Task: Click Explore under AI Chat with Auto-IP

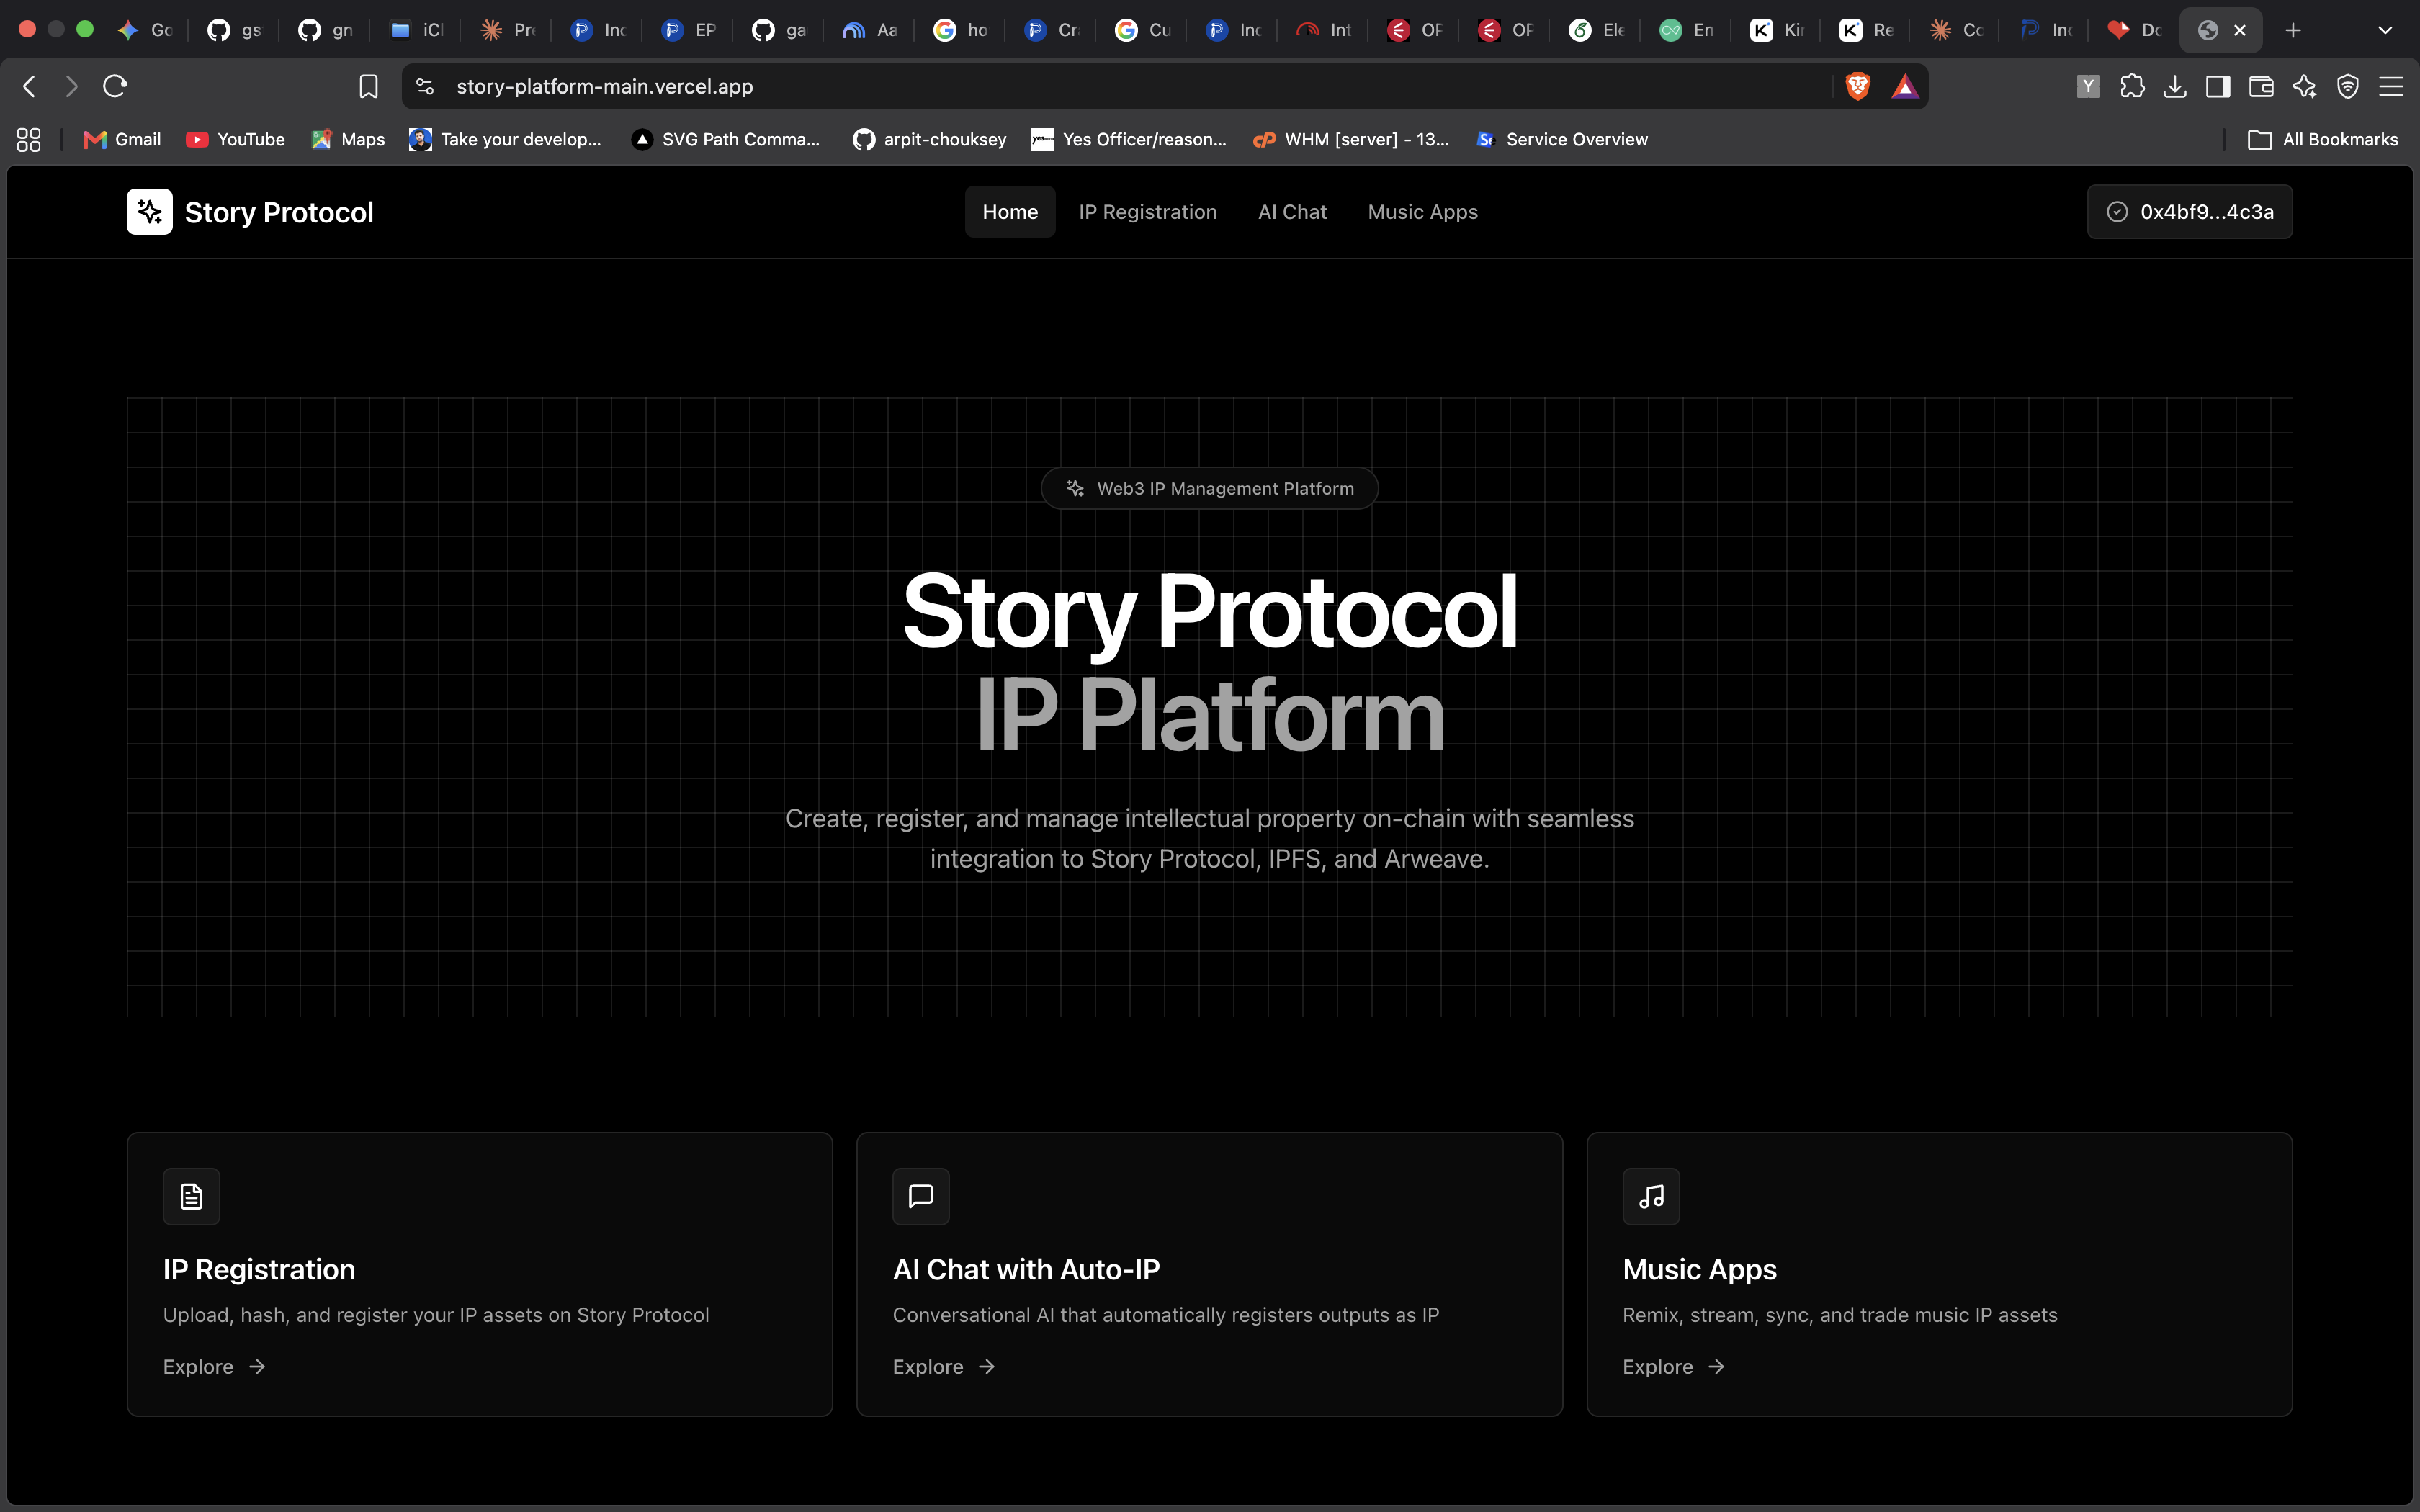Action: (x=944, y=1367)
